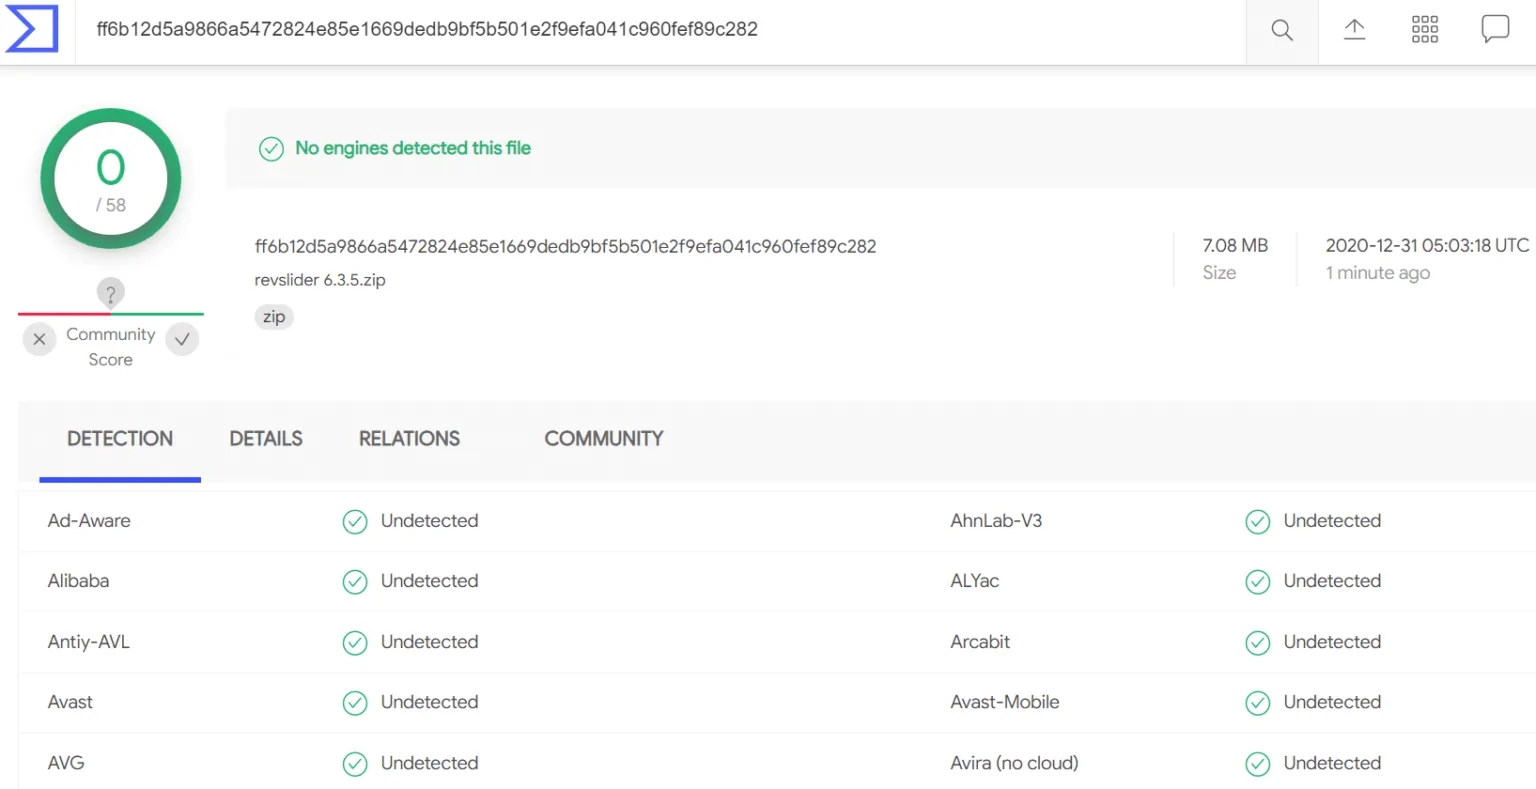This screenshot has width=1536, height=789.
Task: Click the Undetected check icon for Avira
Action: [x=1258, y=764]
